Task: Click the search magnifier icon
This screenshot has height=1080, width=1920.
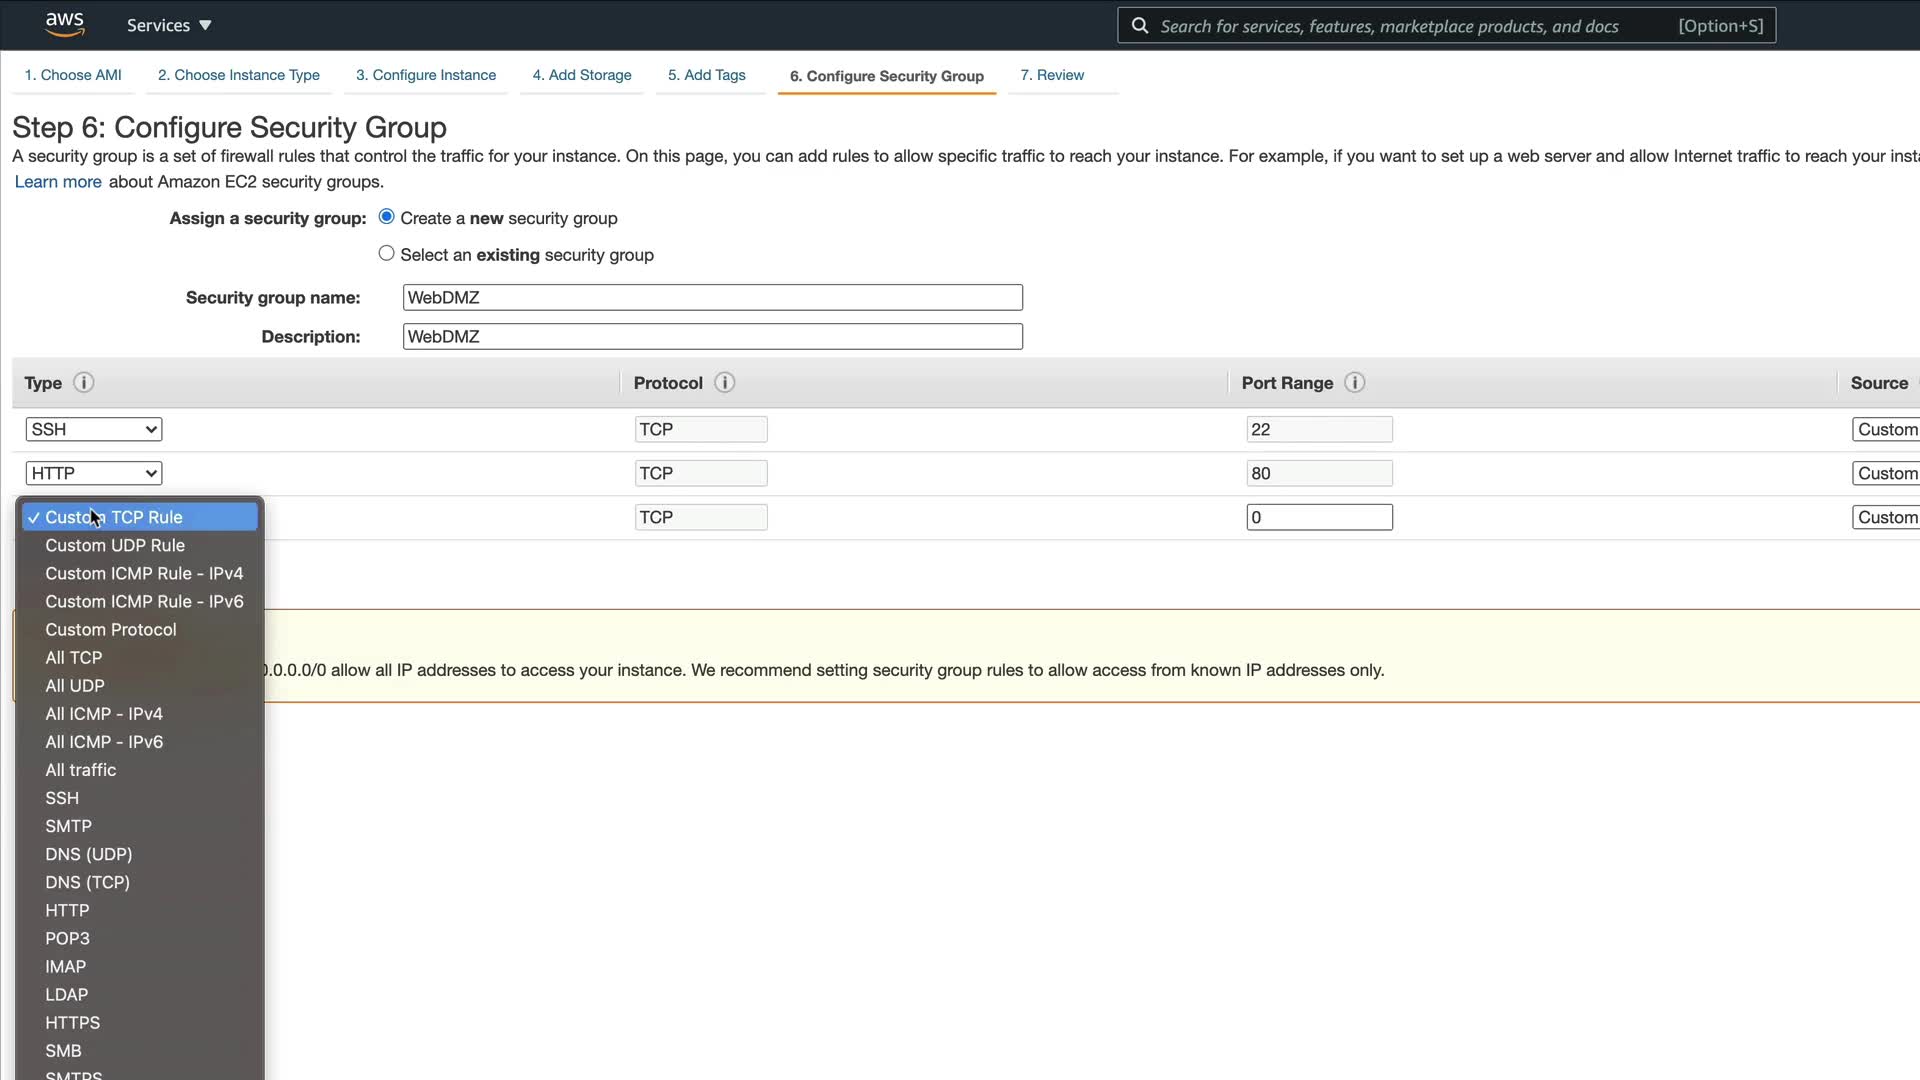Action: tap(1139, 26)
